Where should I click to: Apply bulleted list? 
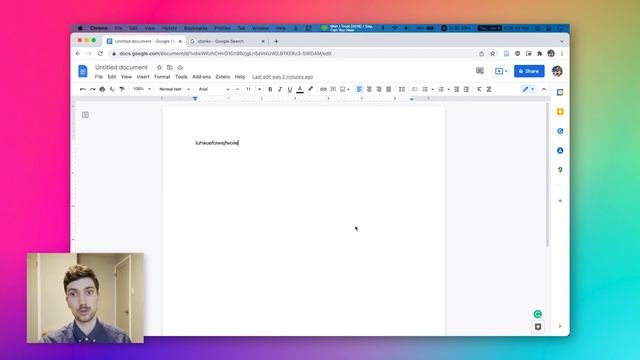(425, 89)
